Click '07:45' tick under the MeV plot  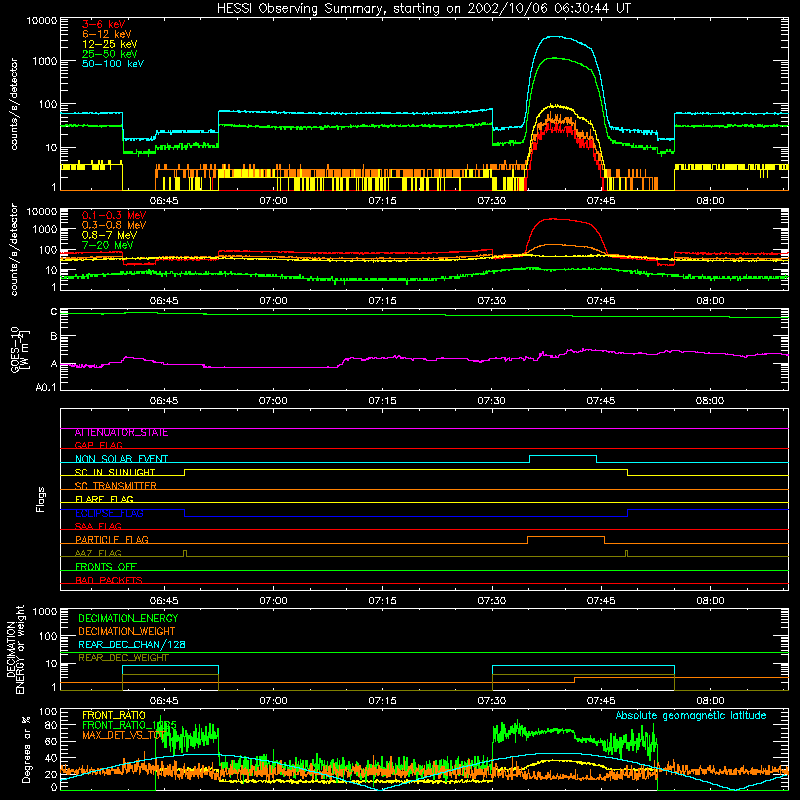point(601,301)
